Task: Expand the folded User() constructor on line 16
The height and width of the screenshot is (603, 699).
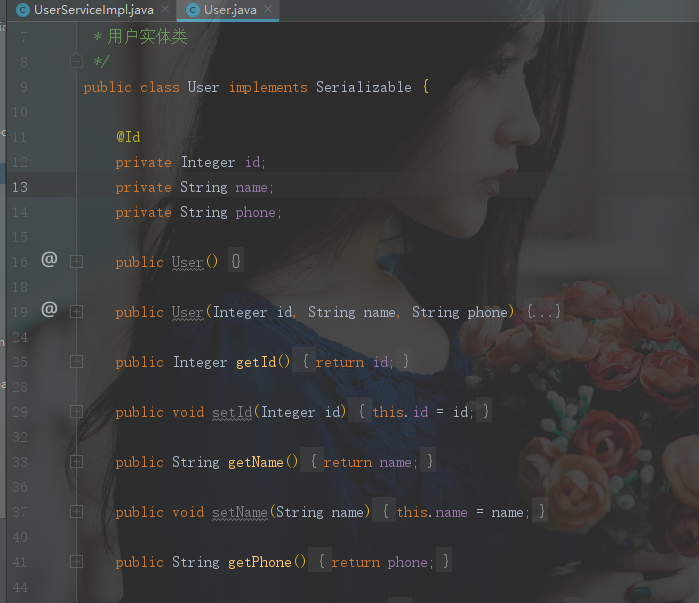Action: coord(76,262)
